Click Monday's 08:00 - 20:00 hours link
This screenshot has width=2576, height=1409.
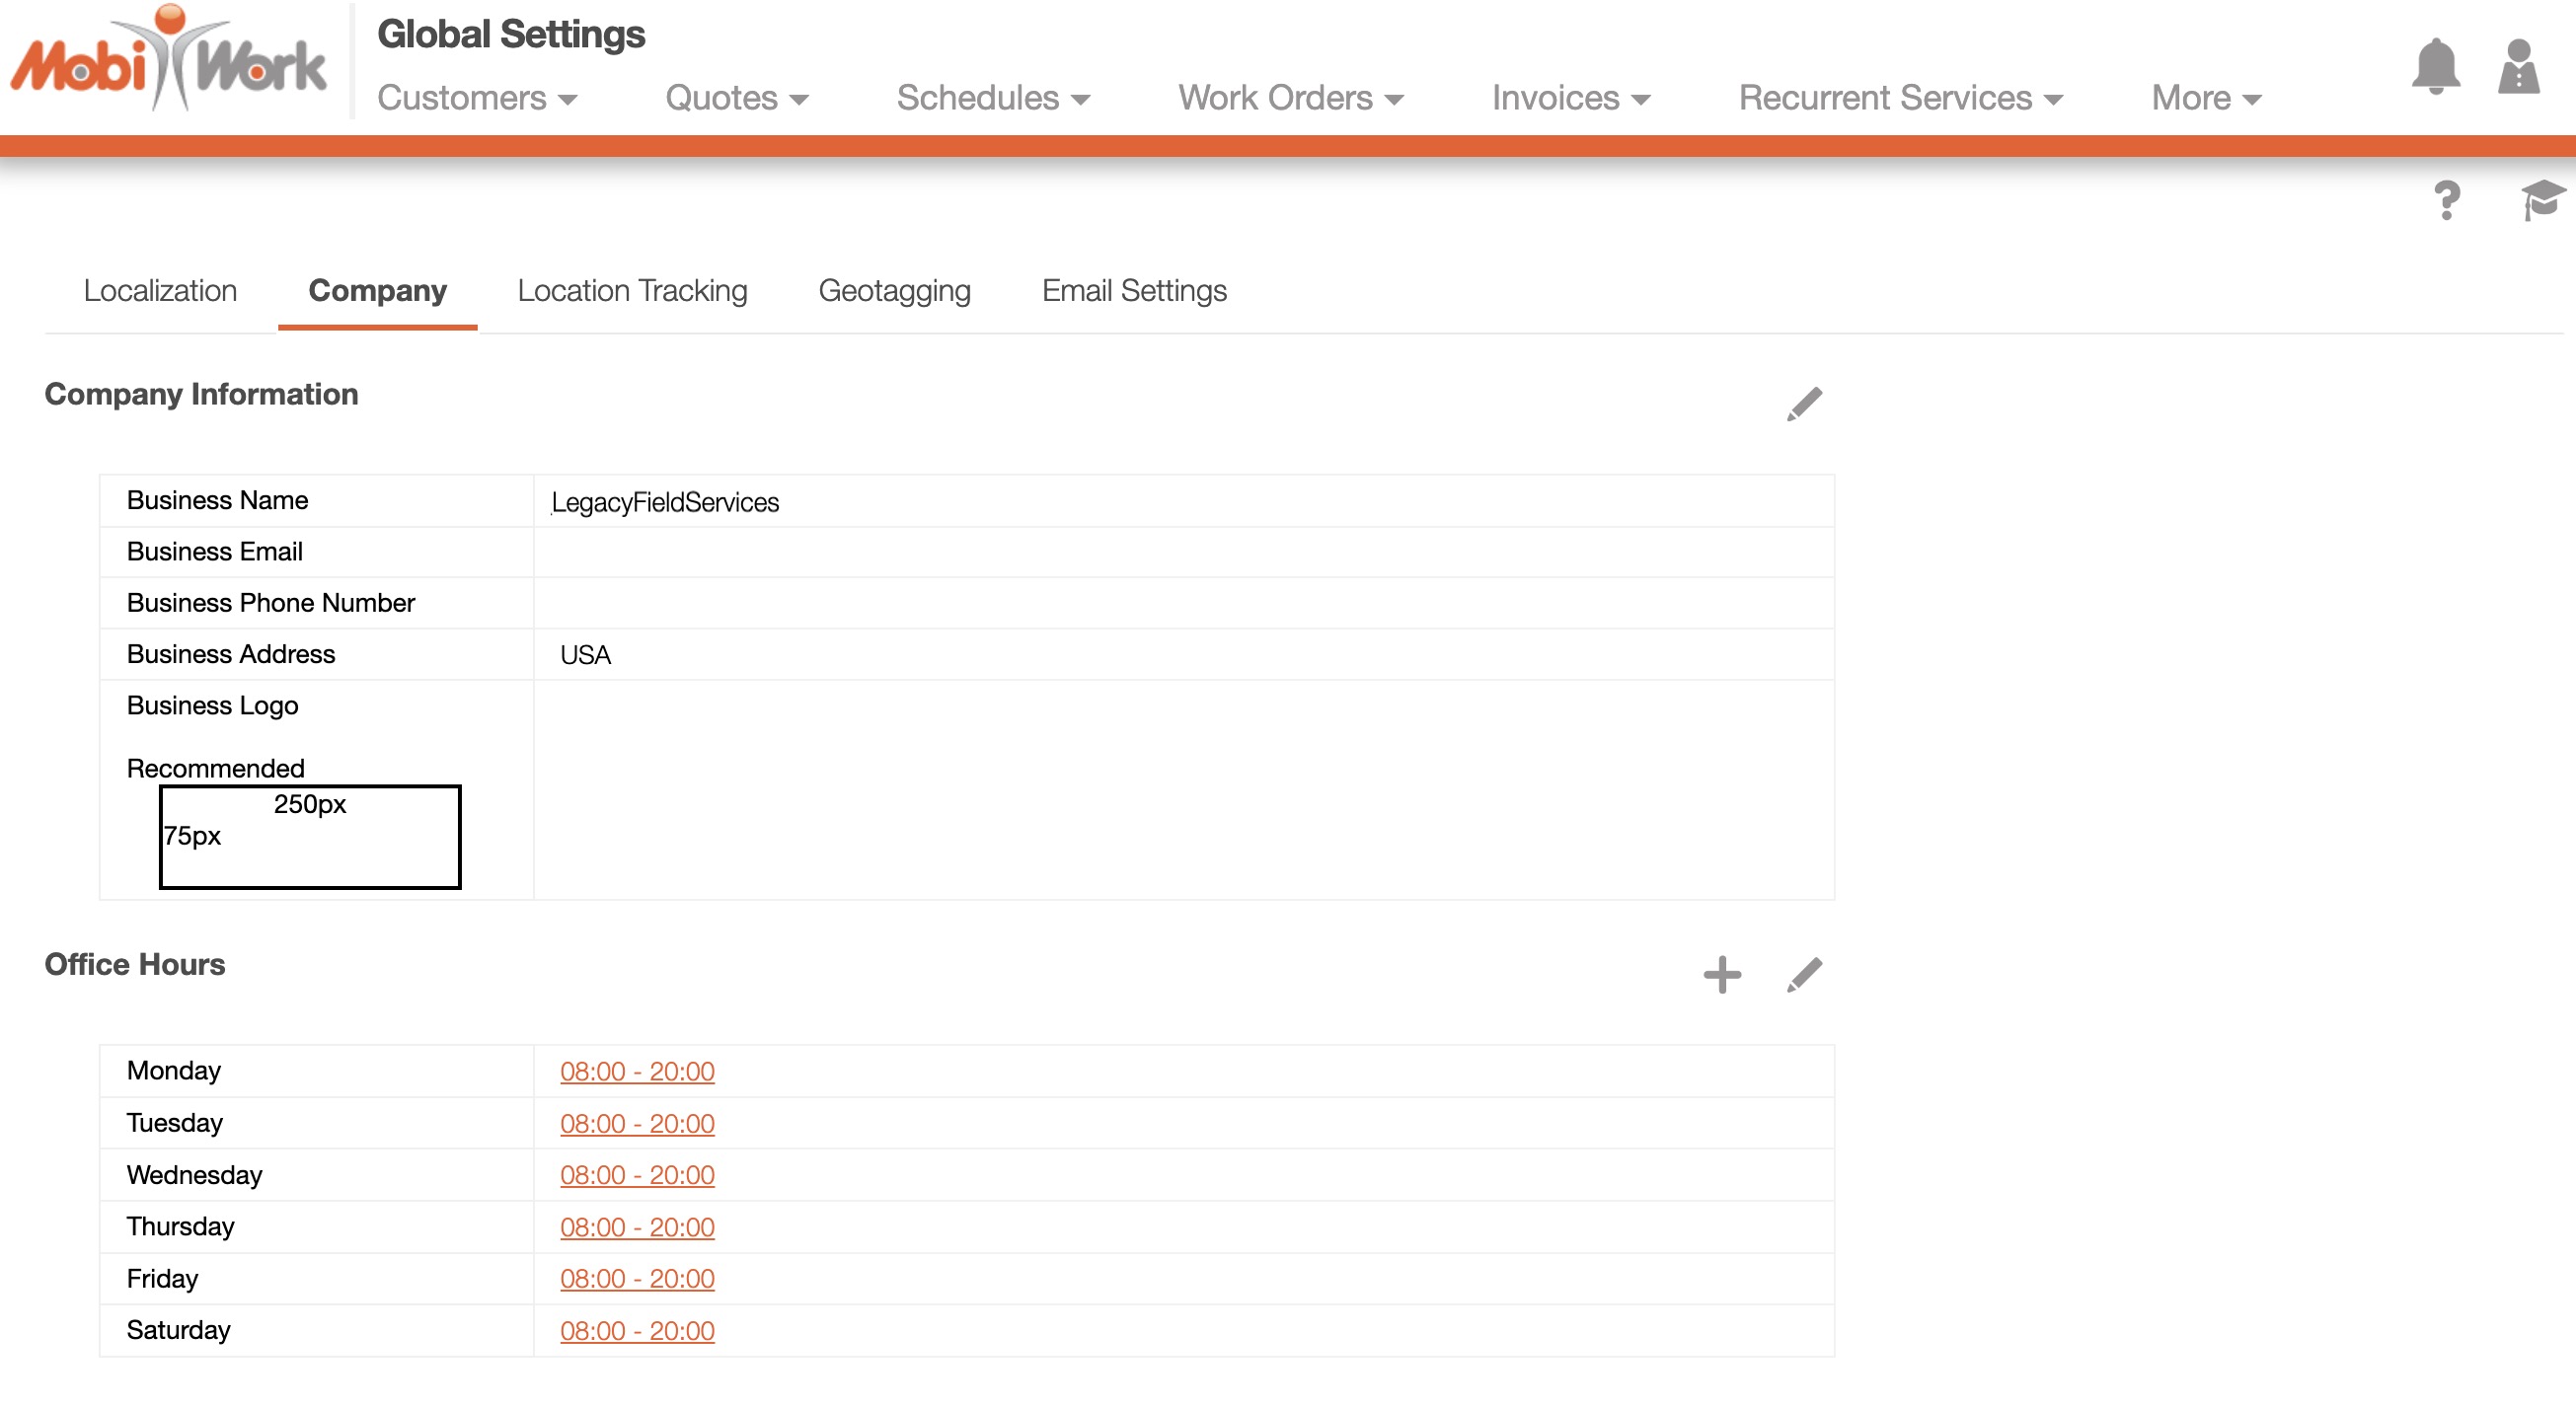[637, 1071]
